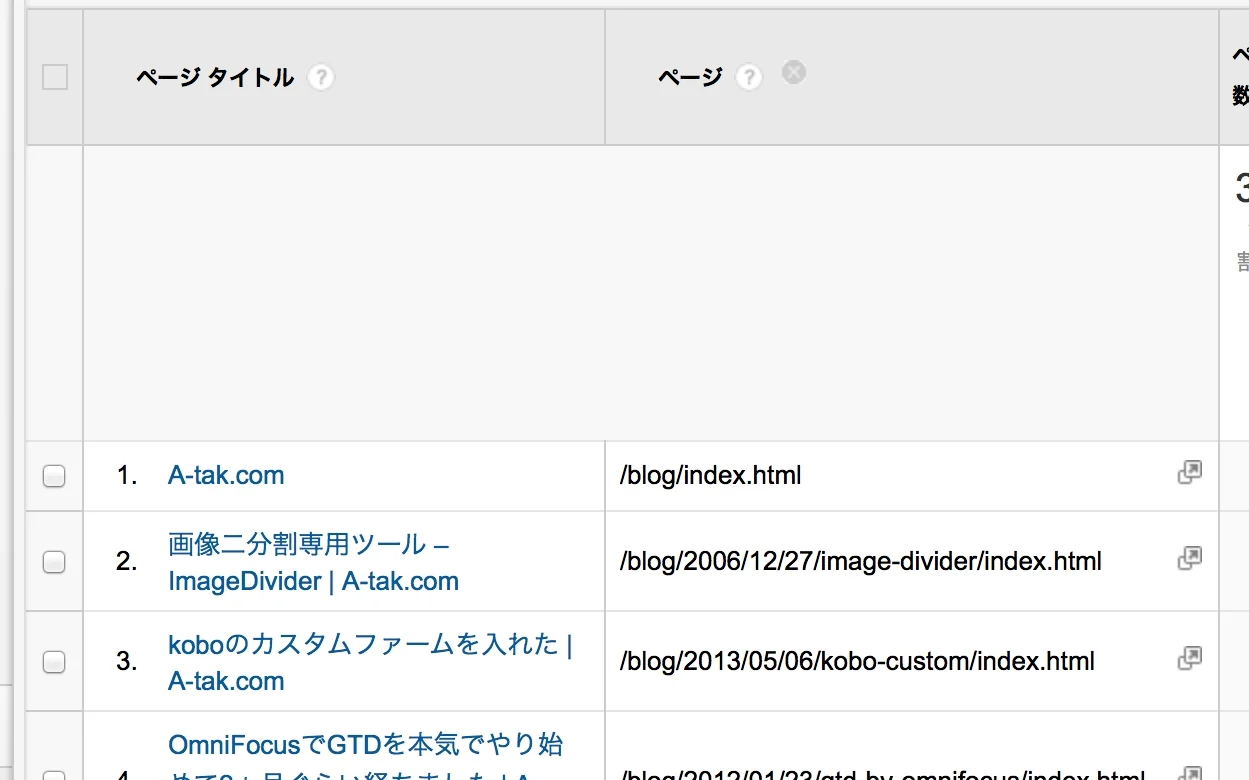Viewport: 1249px width, 780px height.
Task: Open the A-tak.com page title link
Action: click(x=226, y=475)
